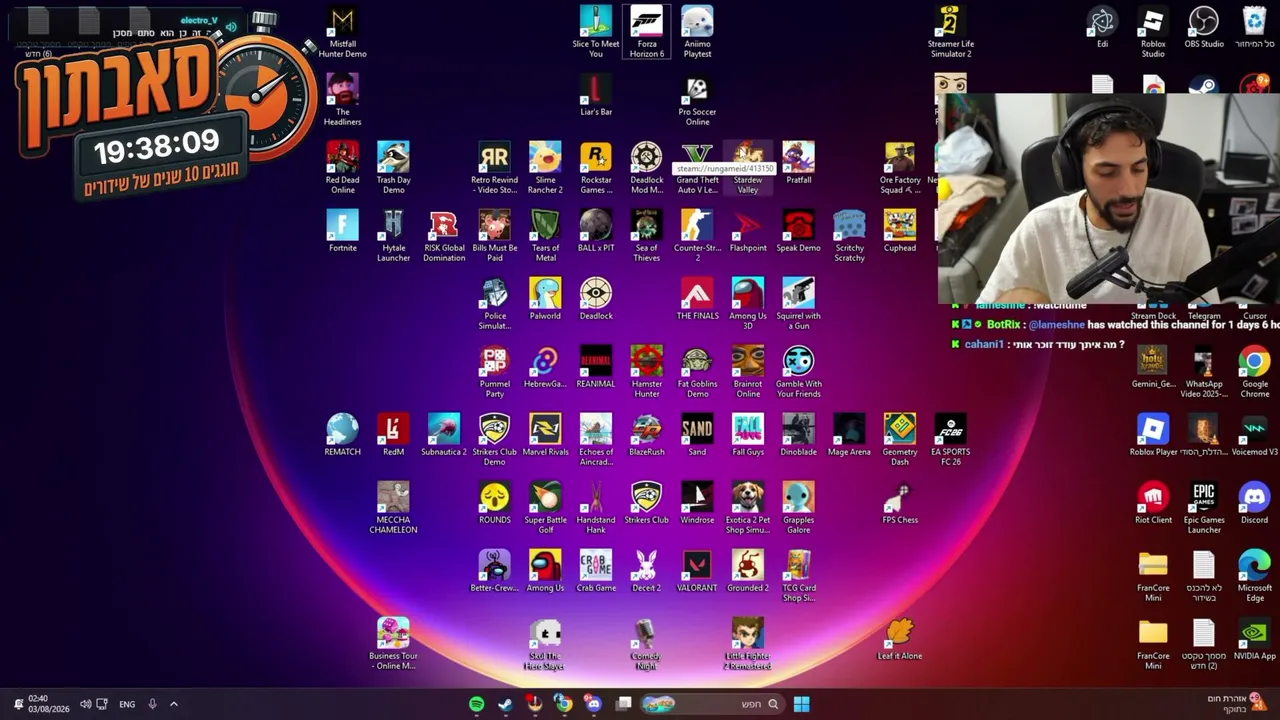The image size is (1280, 720).
Task: Open the Fall Guys shortcut
Action: coord(748,435)
